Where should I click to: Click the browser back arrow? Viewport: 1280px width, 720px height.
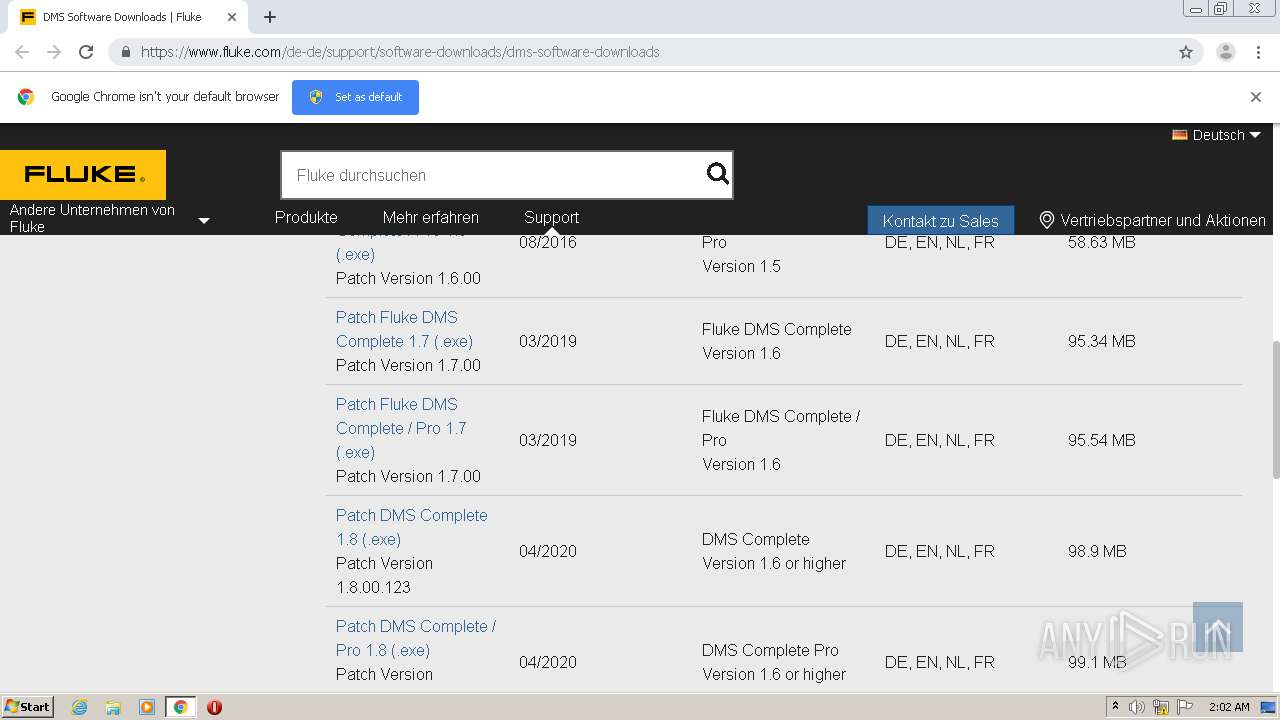coord(22,52)
